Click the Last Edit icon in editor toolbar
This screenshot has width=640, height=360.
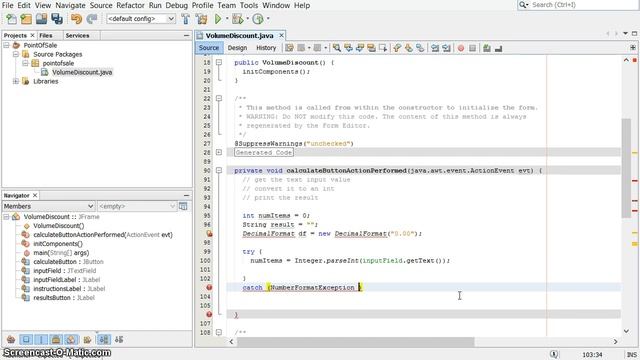(x=289, y=48)
